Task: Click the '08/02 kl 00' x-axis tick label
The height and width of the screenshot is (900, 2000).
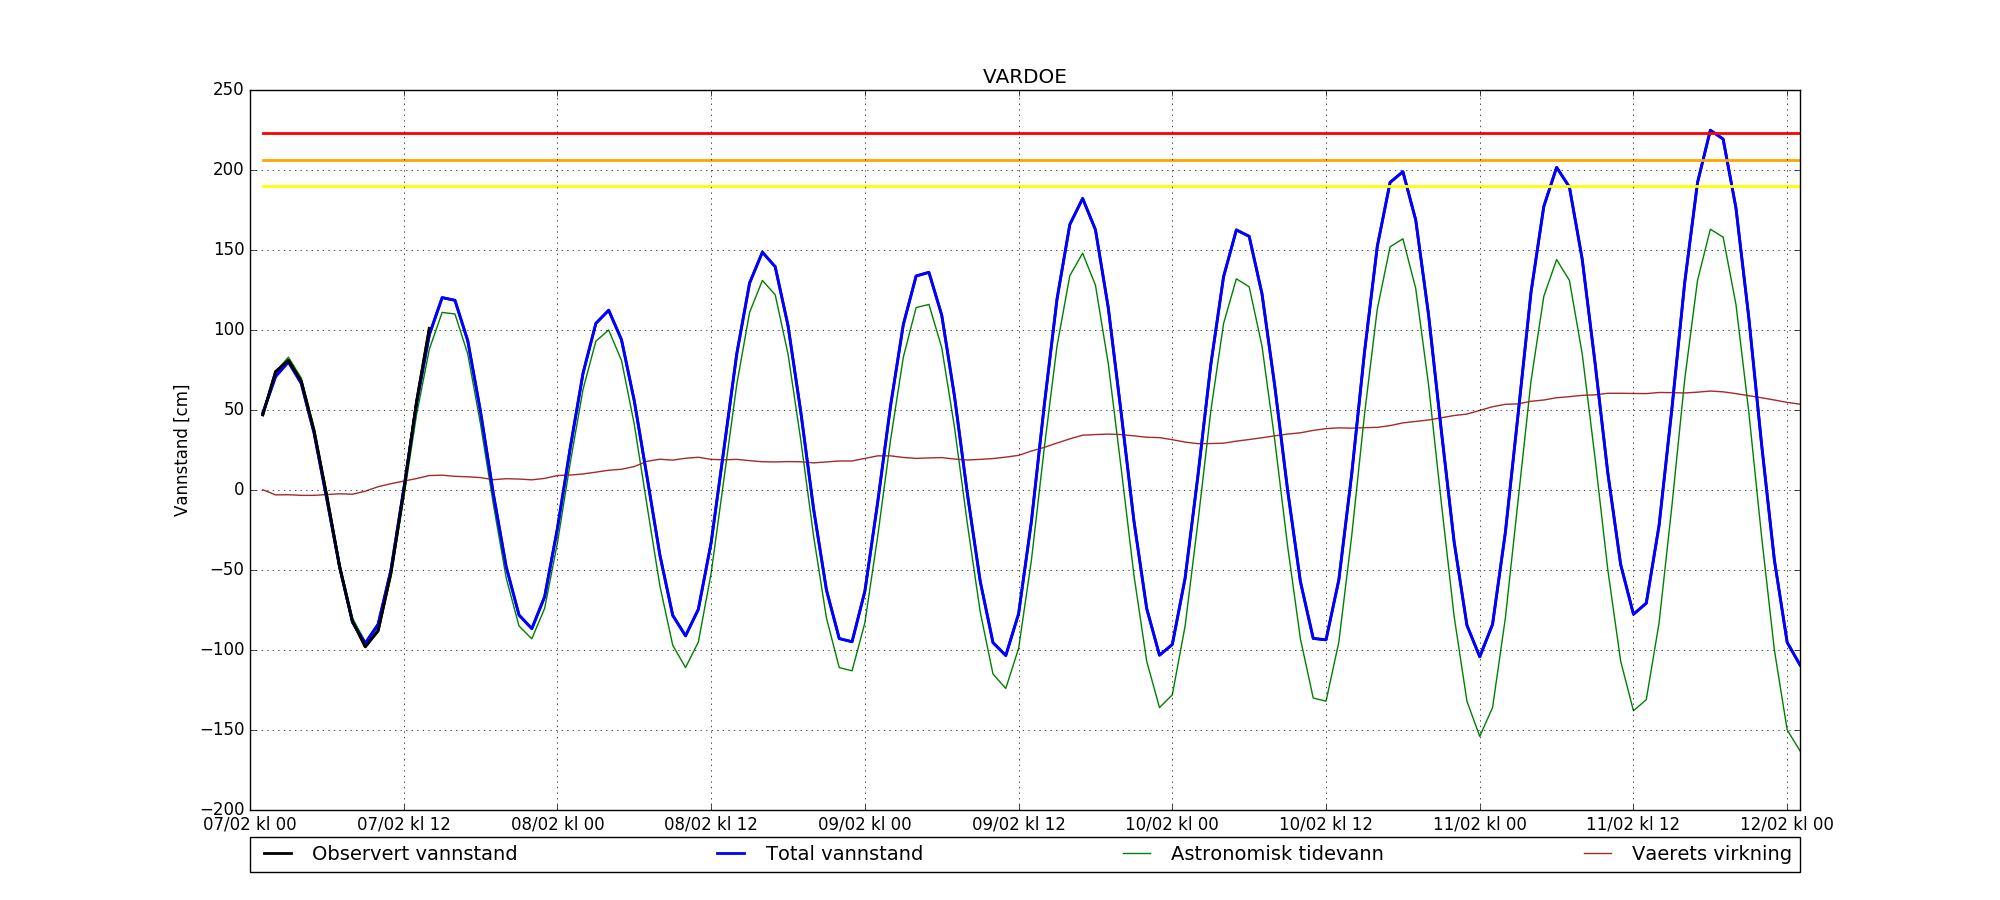Action: point(557,825)
